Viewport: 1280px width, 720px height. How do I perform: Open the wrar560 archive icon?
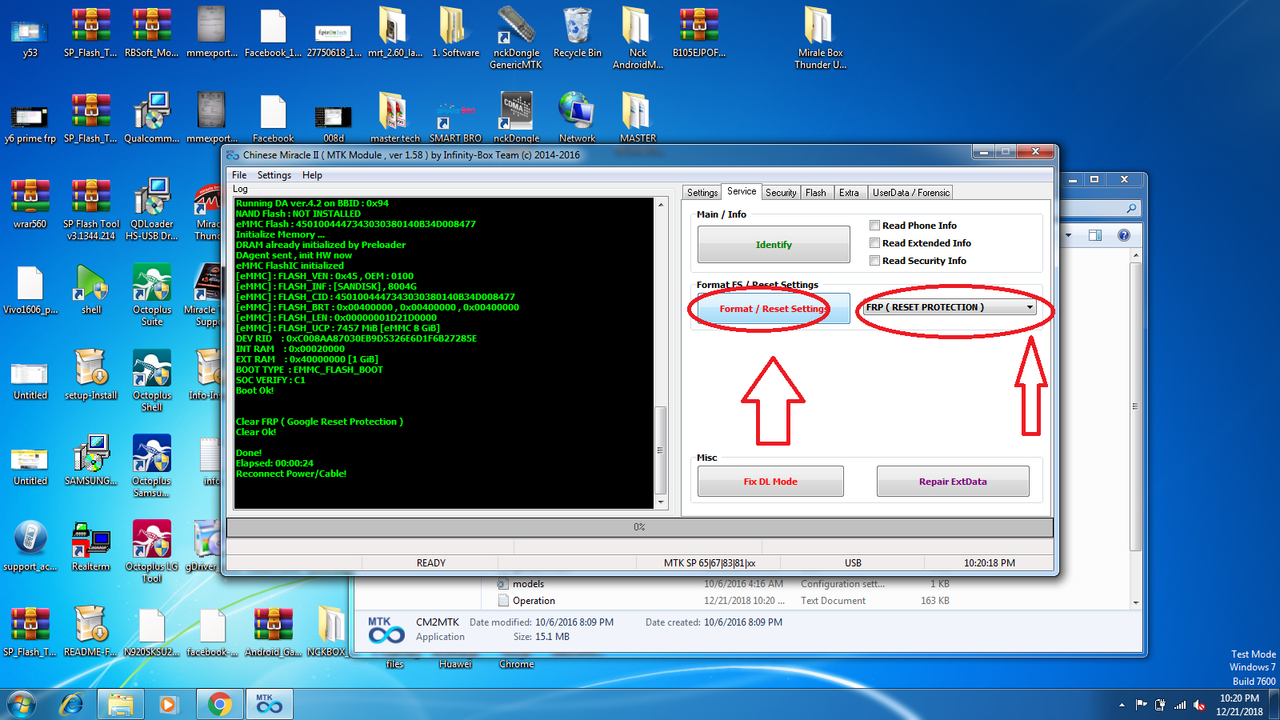coord(30,204)
